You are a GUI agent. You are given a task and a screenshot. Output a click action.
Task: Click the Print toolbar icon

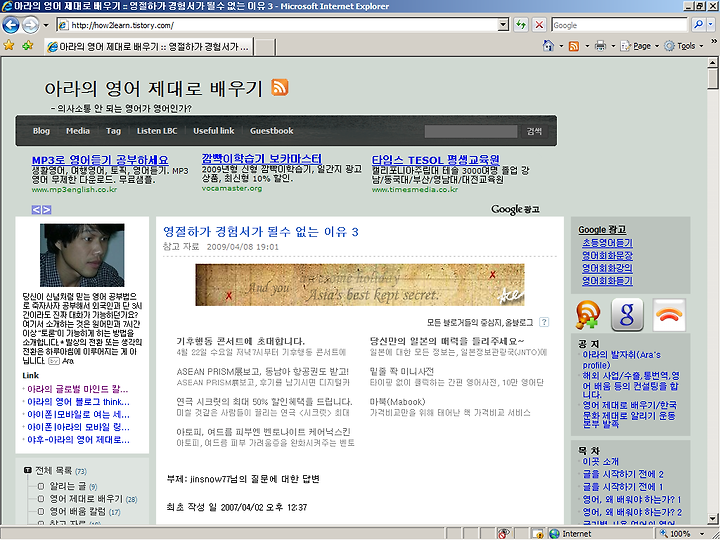click(x=600, y=46)
